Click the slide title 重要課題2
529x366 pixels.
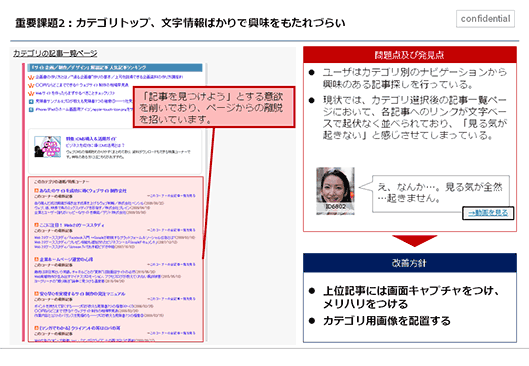(x=180, y=23)
